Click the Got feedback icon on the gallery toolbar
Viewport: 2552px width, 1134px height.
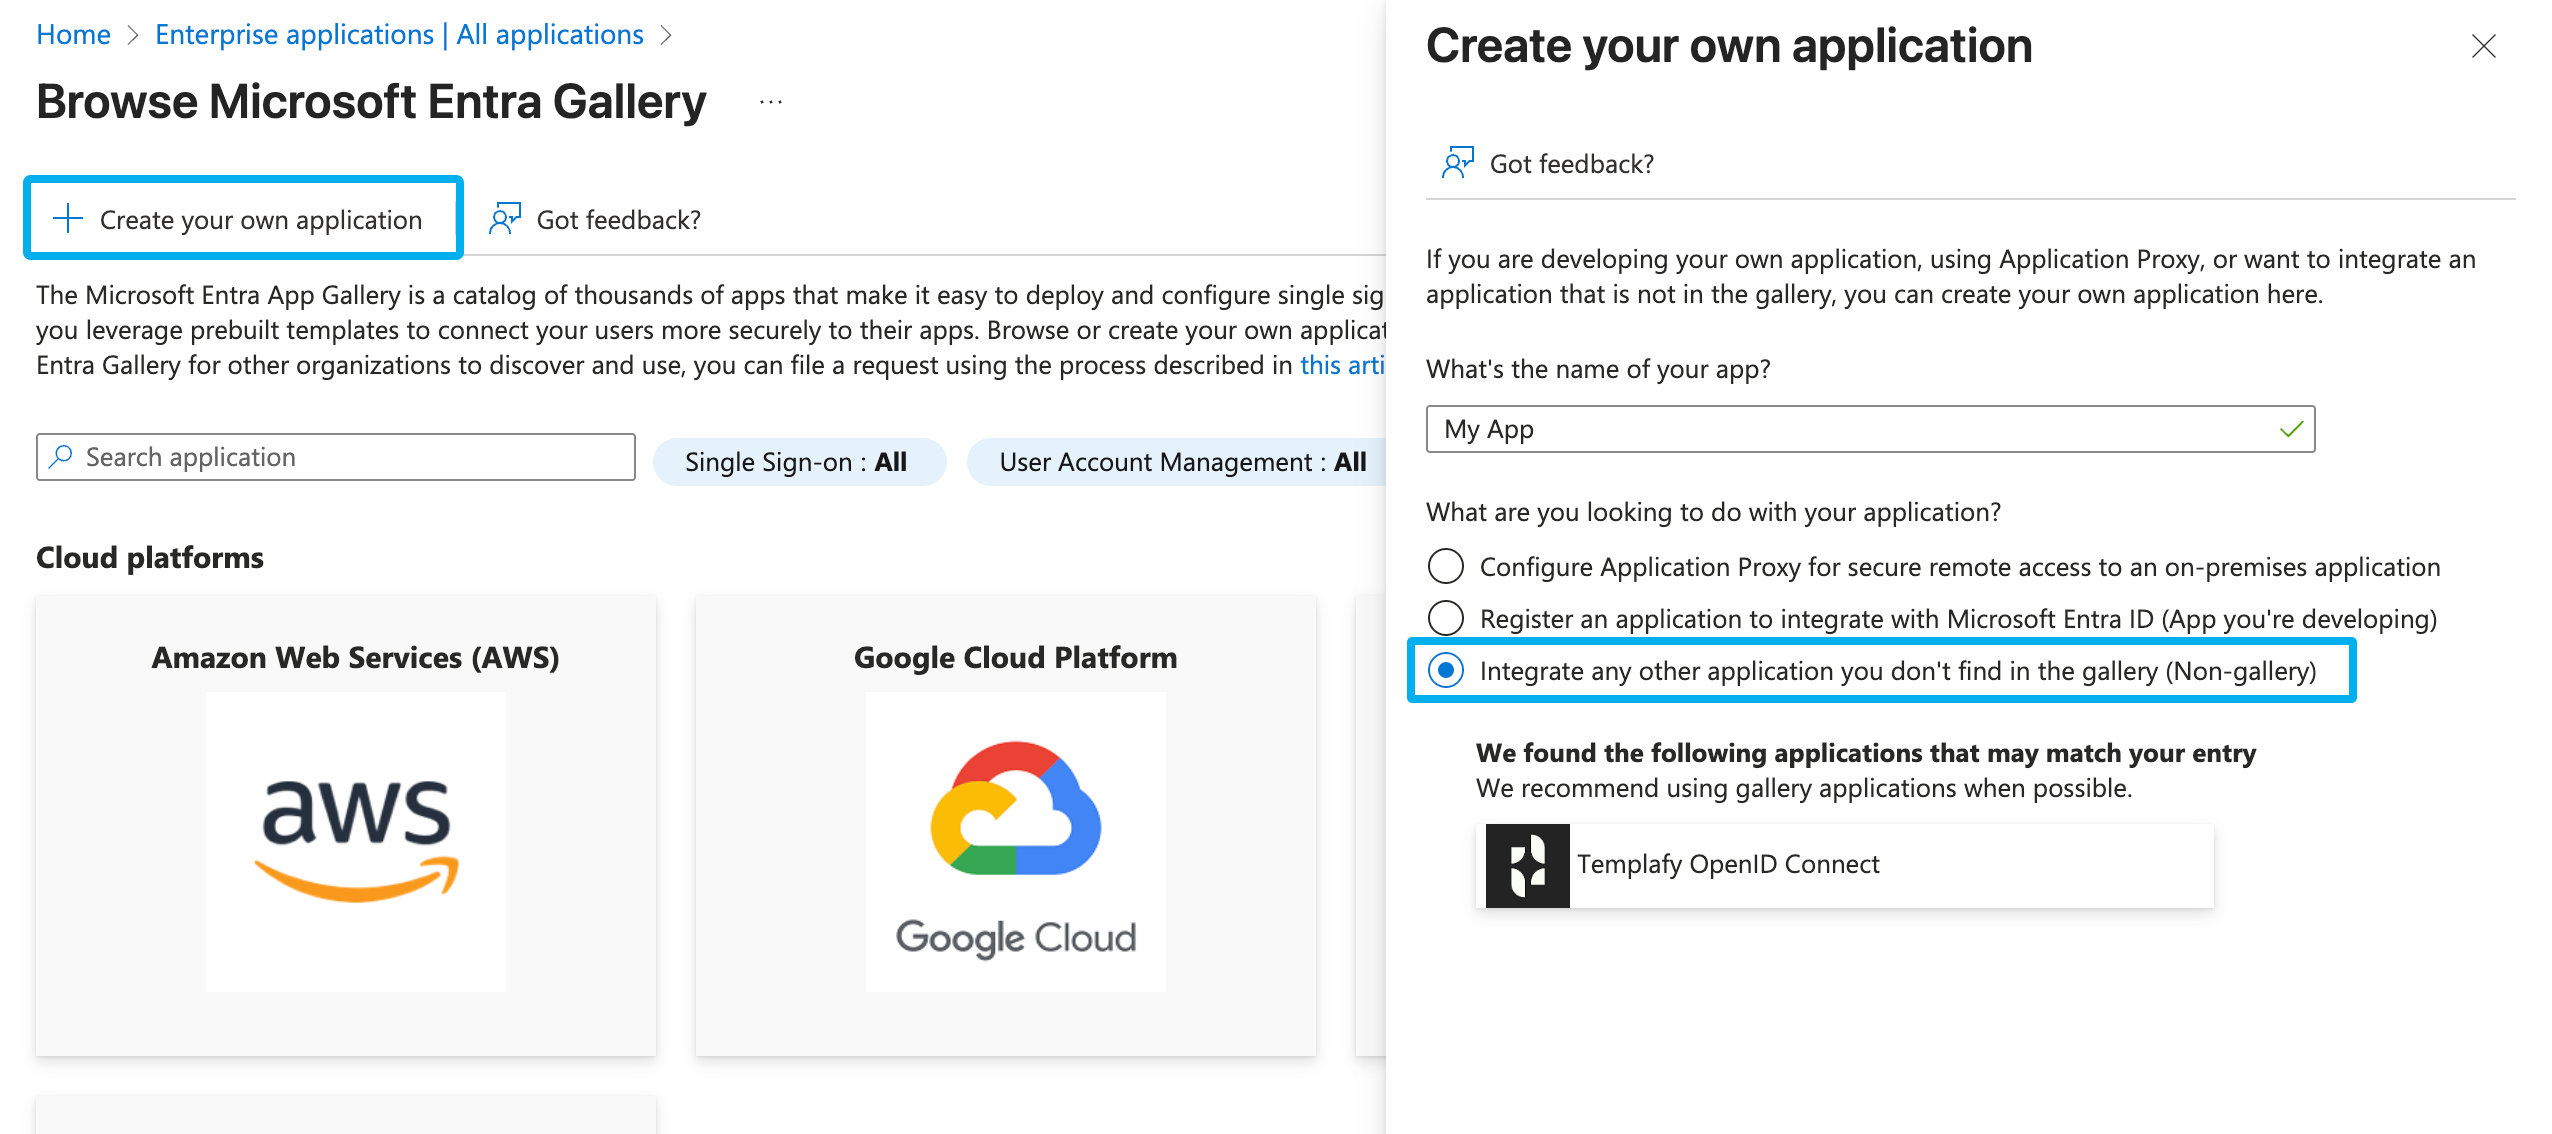505,217
